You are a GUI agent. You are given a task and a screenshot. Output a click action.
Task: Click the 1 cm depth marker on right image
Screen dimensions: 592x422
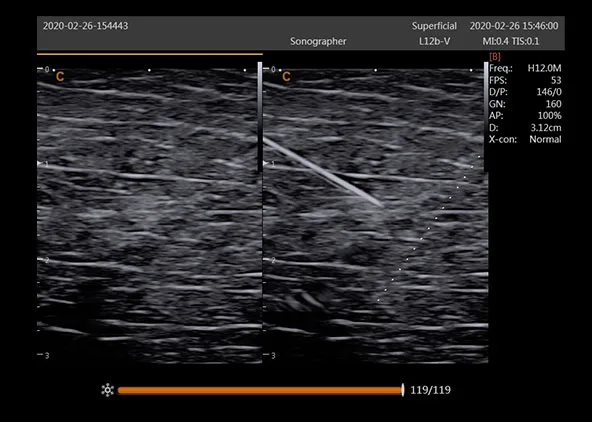(x=270, y=164)
